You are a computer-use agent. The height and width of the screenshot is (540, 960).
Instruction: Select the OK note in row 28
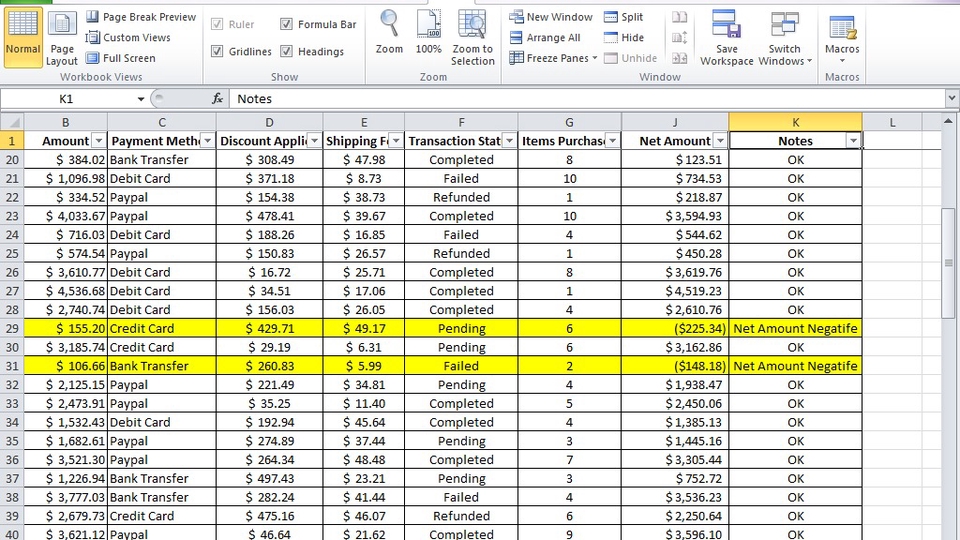click(x=795, y=309)
